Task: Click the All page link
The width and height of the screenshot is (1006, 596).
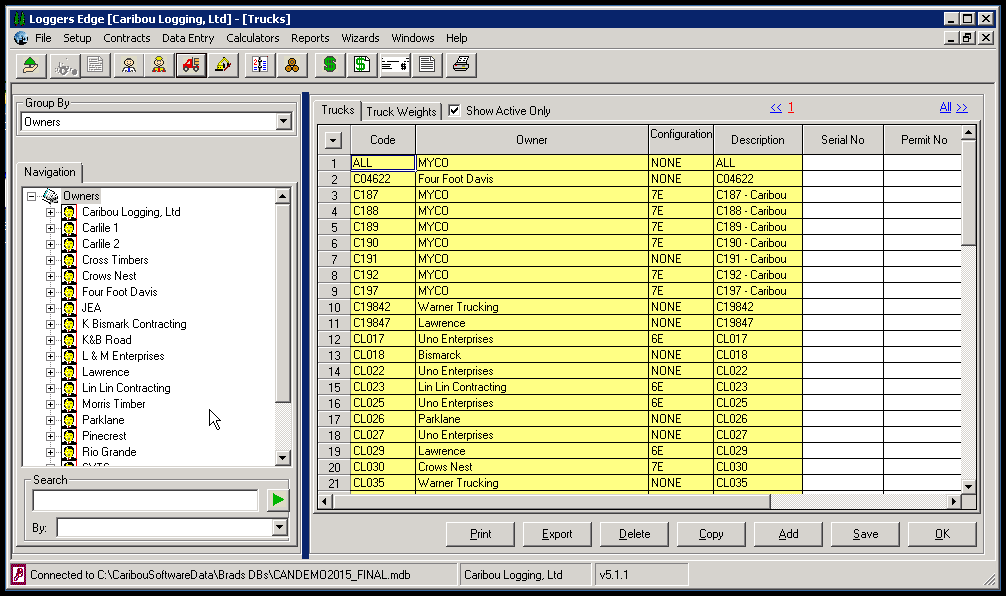Action: coord(945,107)
